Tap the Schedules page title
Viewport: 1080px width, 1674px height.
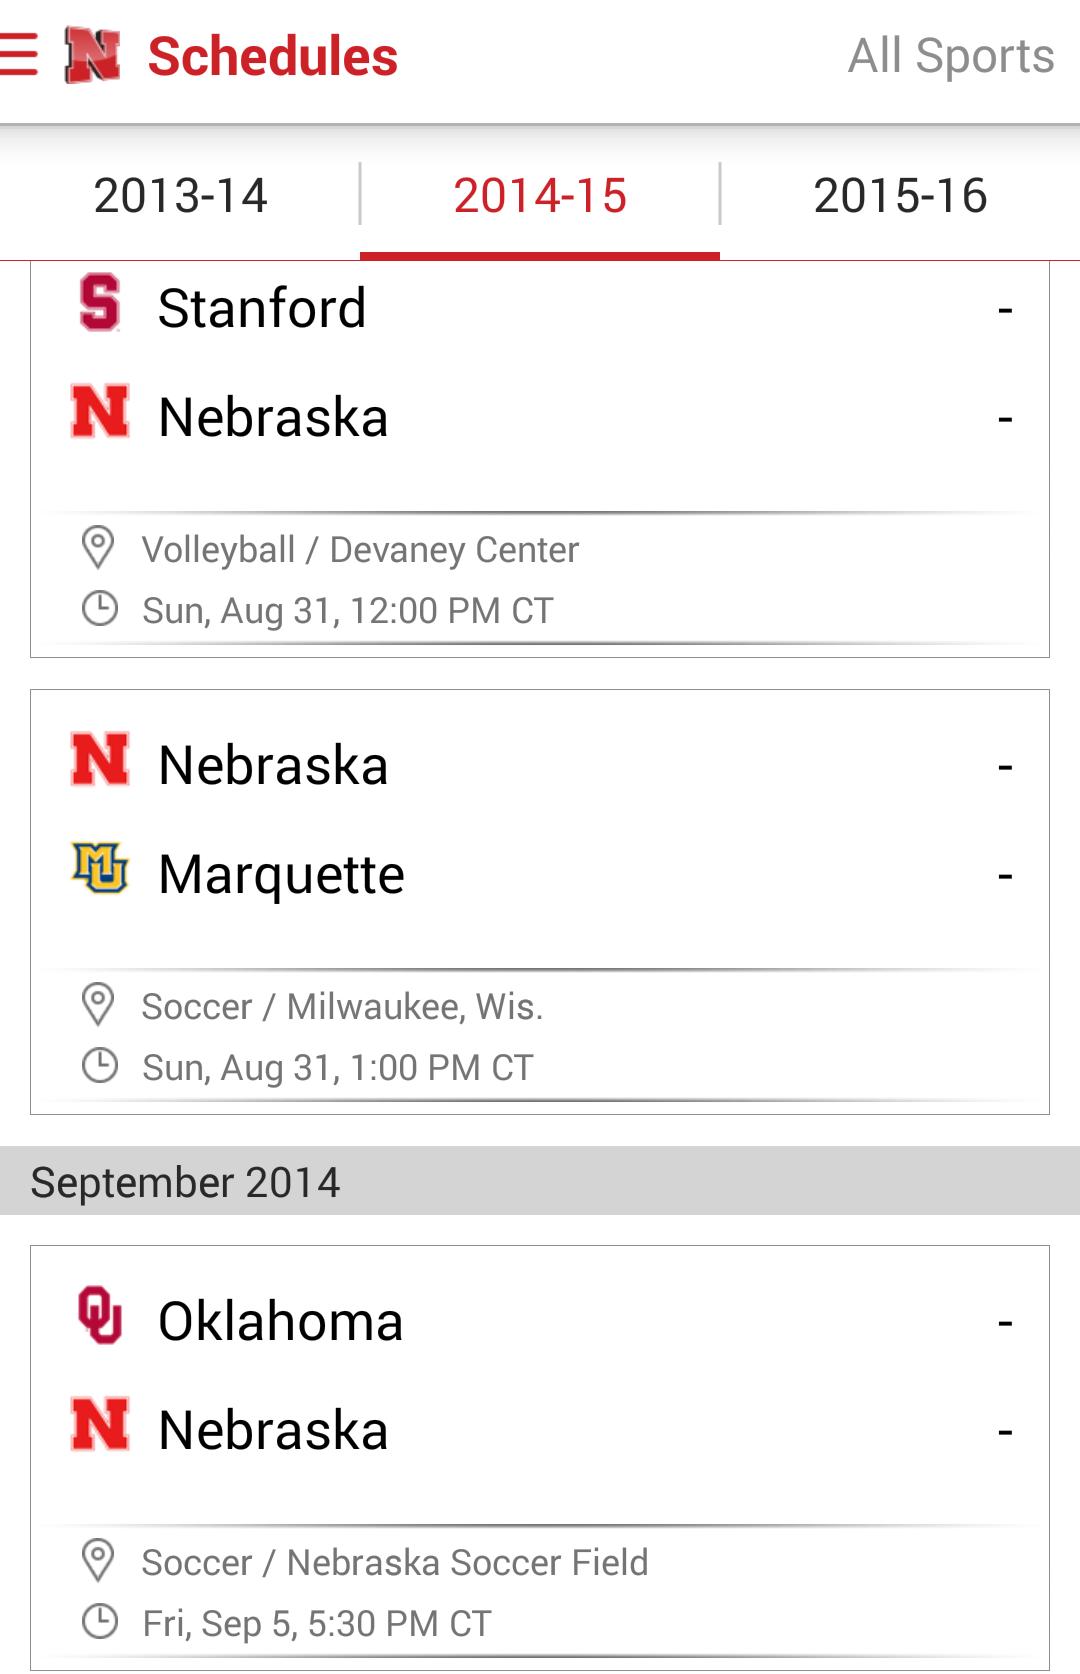pos(272,56)
